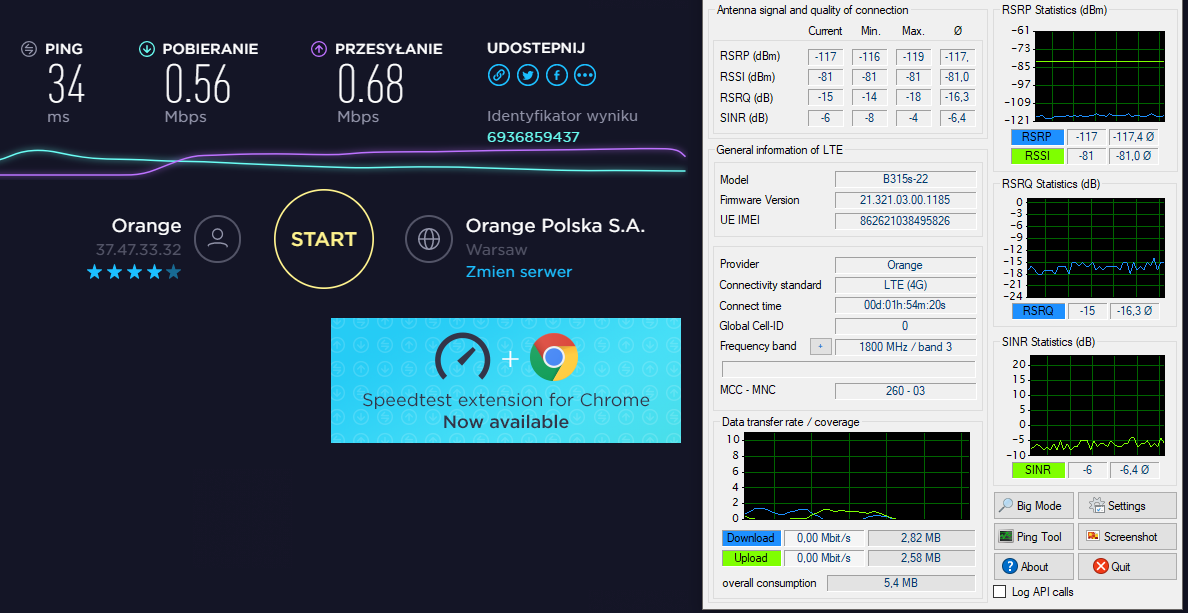
Task: Click the Firmware Version field
Action: (905, 200)
